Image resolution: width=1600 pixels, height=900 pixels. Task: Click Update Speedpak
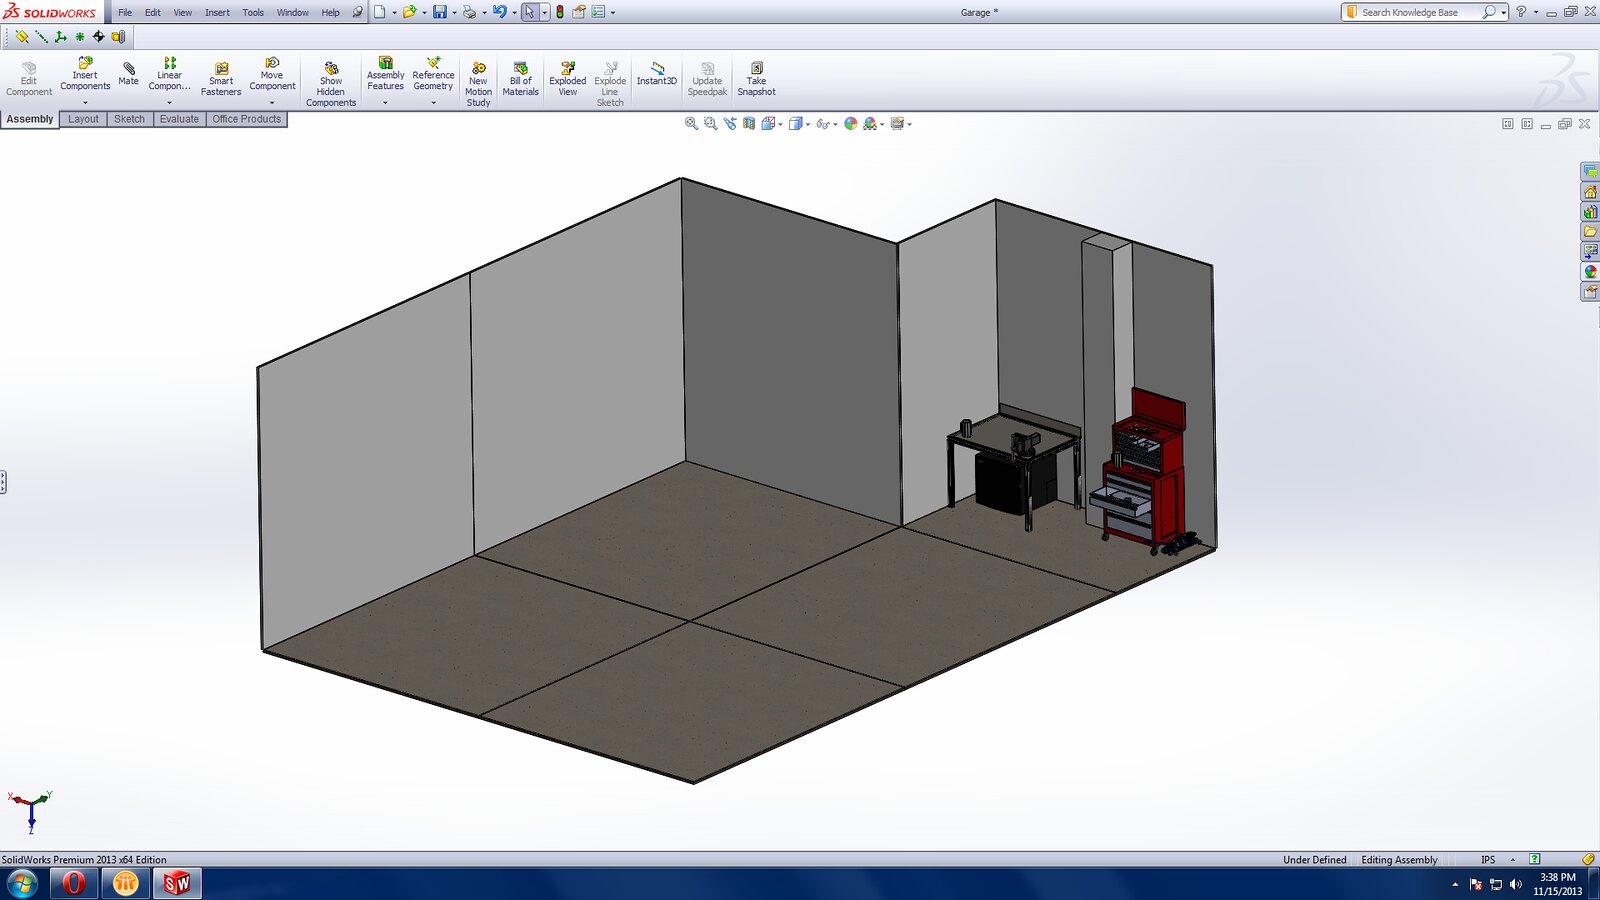(707, 80)
